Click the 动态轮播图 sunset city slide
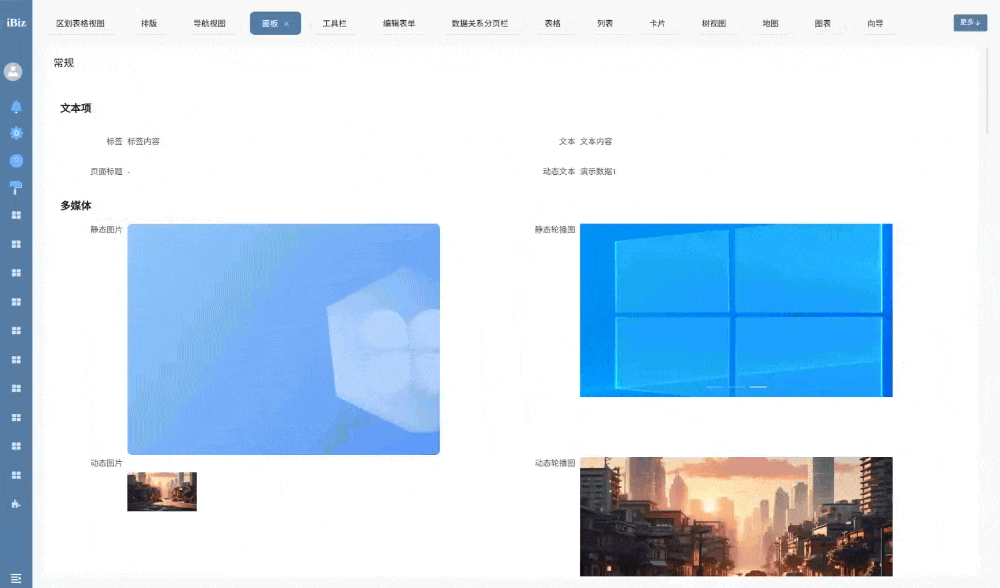 (736, 516)
